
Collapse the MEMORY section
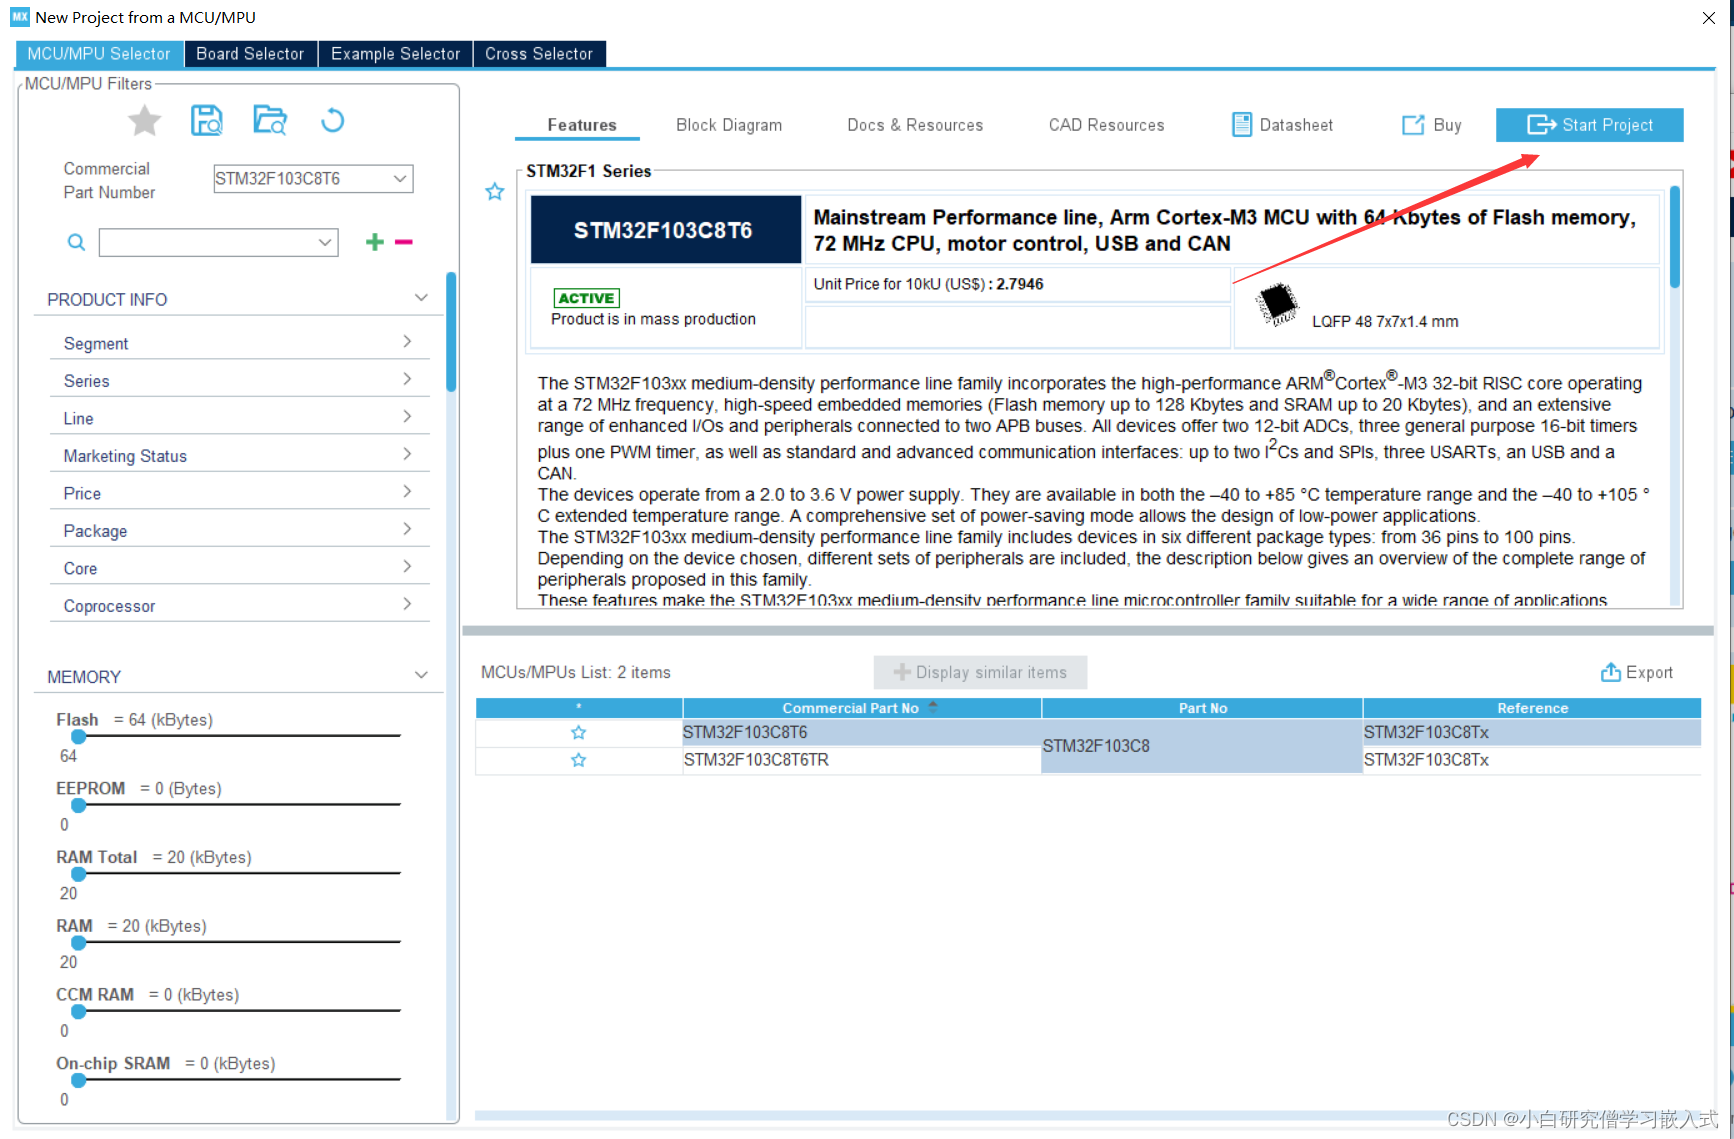(x=421, y=675)
